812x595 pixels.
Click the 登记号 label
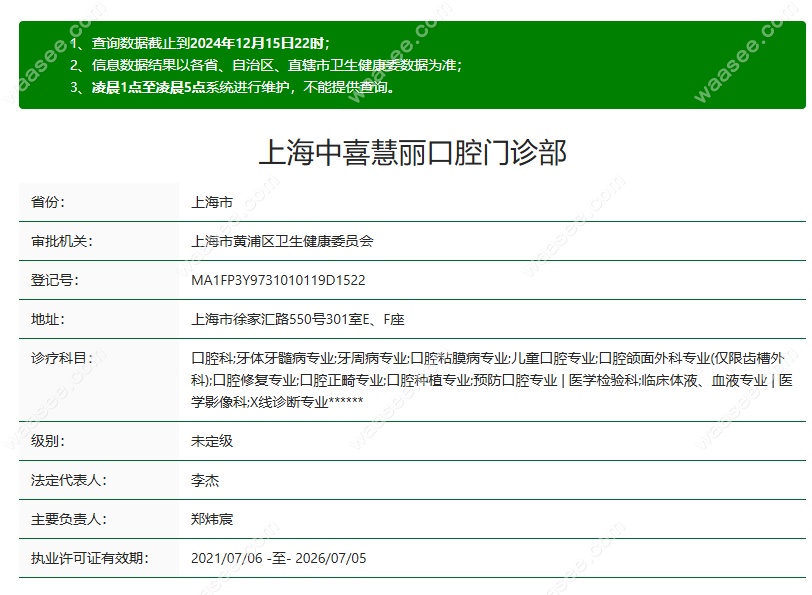tap(54, 280)
